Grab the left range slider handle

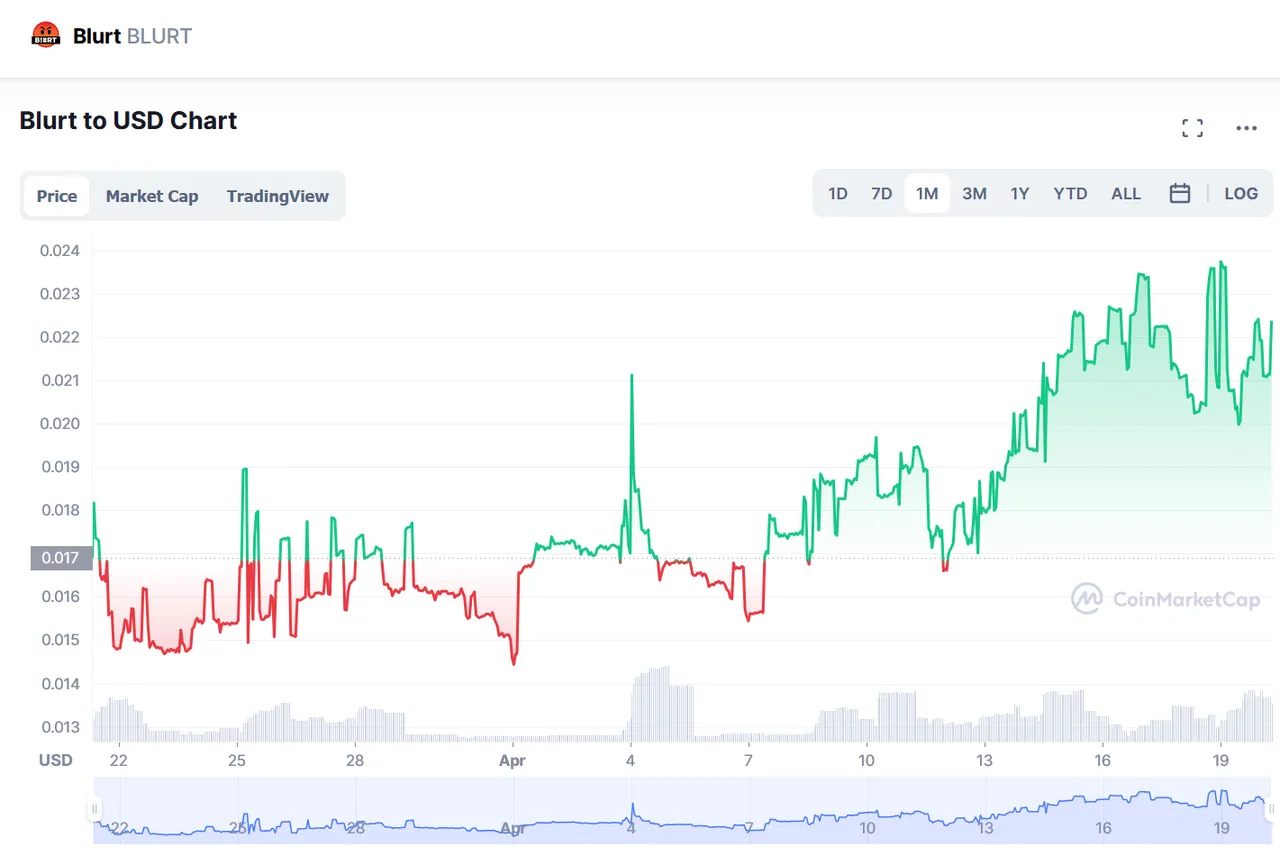pyautogui.click(x=94, y=808)
